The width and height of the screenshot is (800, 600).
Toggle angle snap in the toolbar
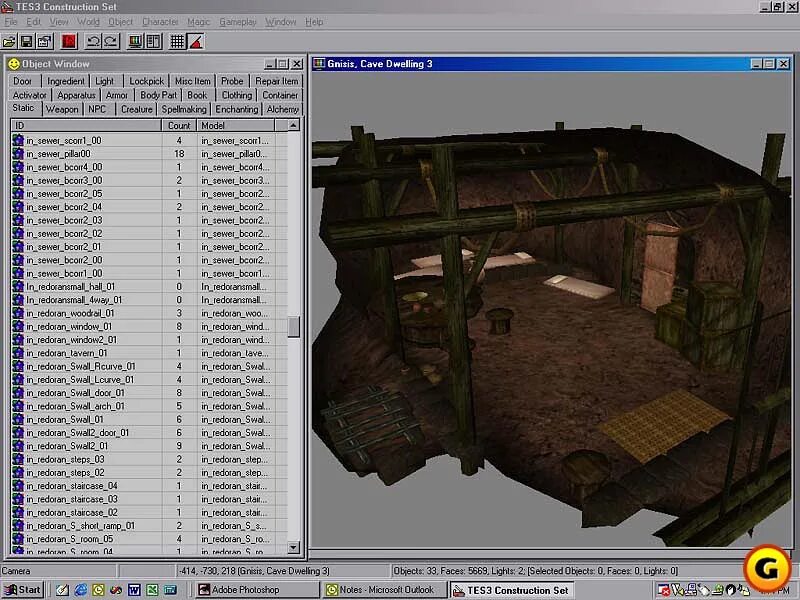pos(195,41)
